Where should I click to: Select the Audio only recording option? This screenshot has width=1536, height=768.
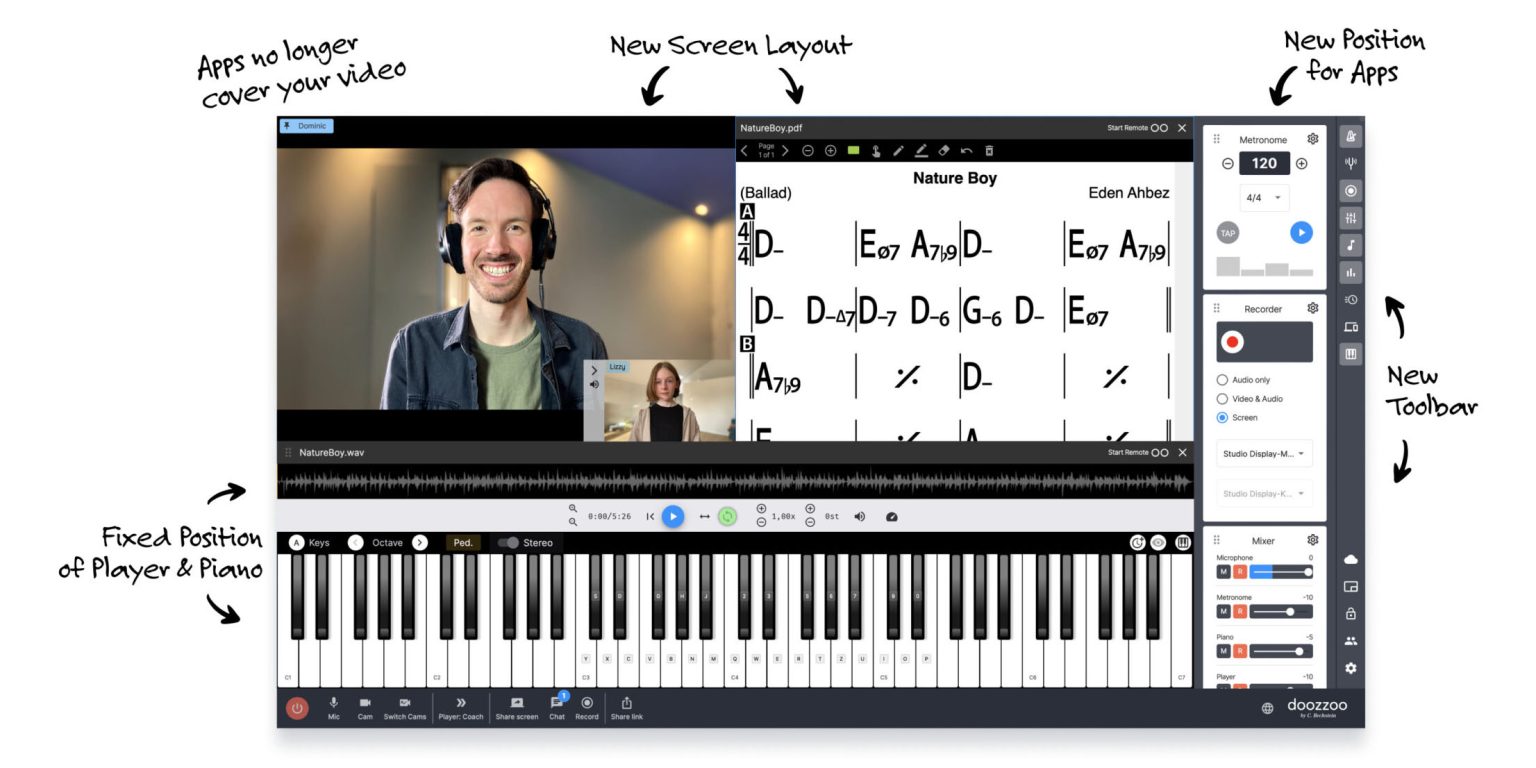click(x=1222, y=380)
